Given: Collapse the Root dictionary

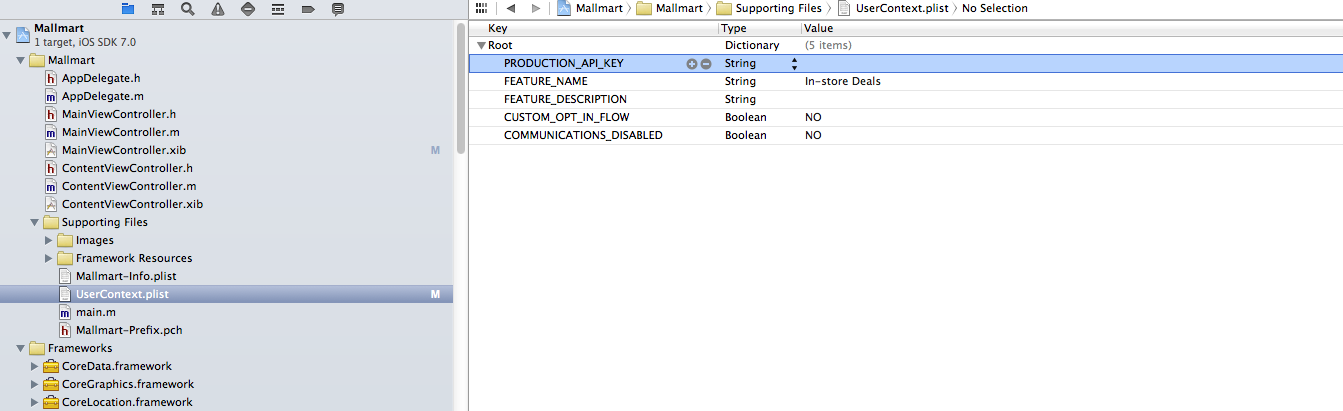Looking at the screenshot, I should pos(481,45).
